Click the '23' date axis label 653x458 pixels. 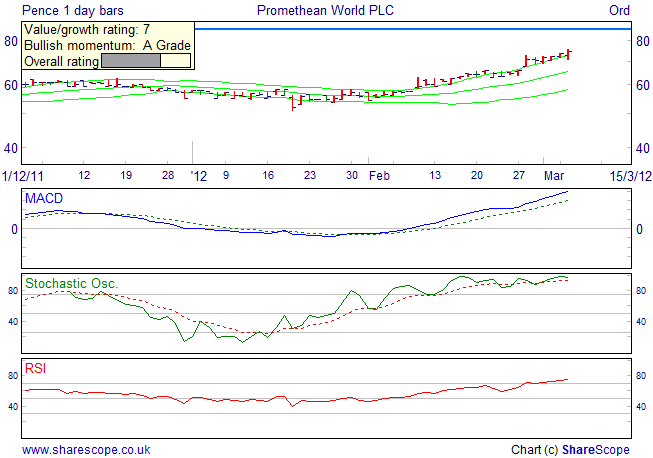309,175
